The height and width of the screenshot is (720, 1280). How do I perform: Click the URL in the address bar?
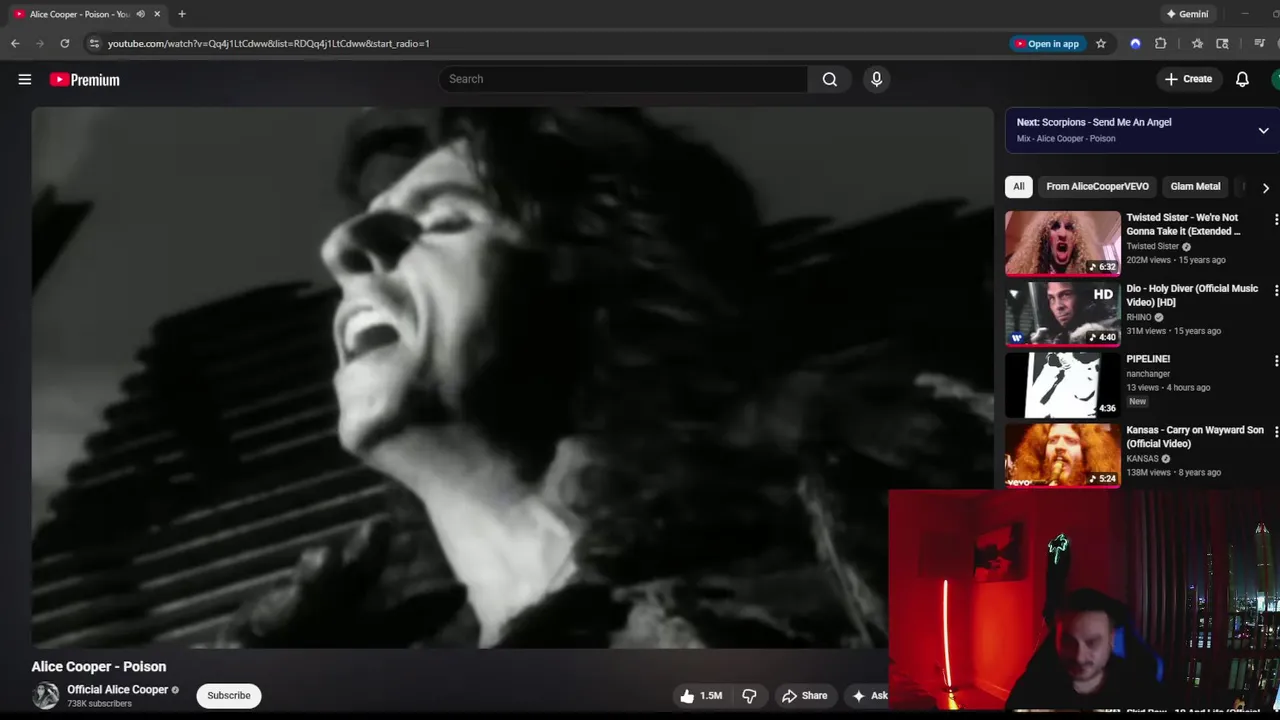[x=269, y=44]
